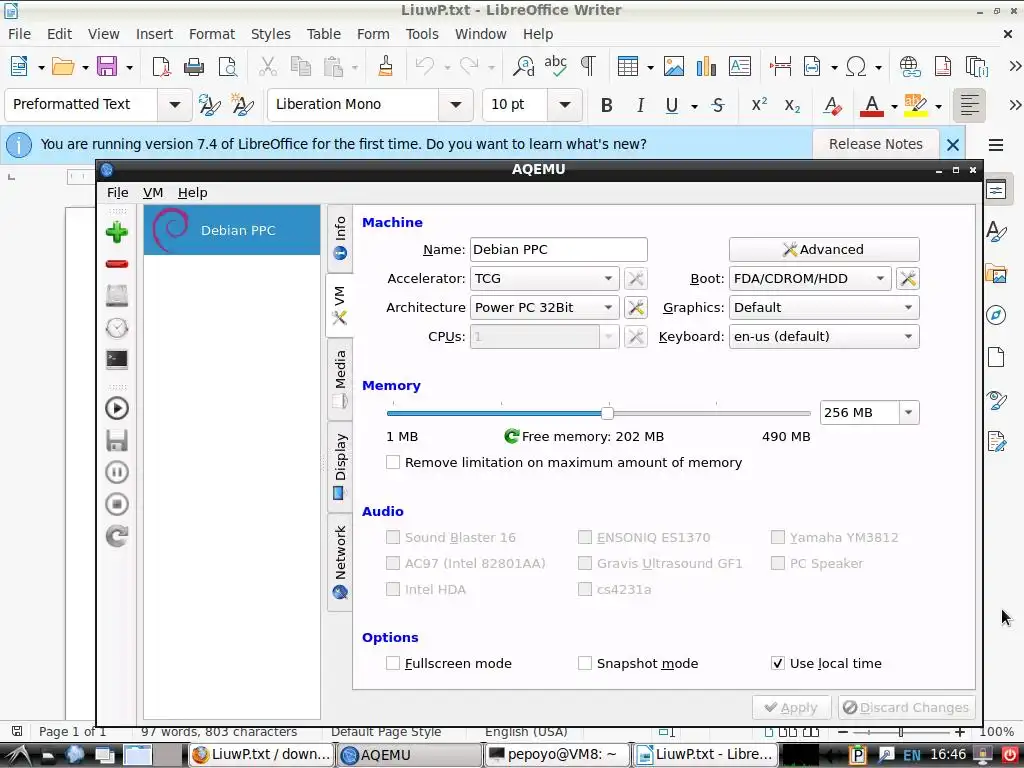Click the clock icon in AQEMU sidebar
This screenshot has height=768, width=1024.
pyautogui.click(x=117, y=327)
